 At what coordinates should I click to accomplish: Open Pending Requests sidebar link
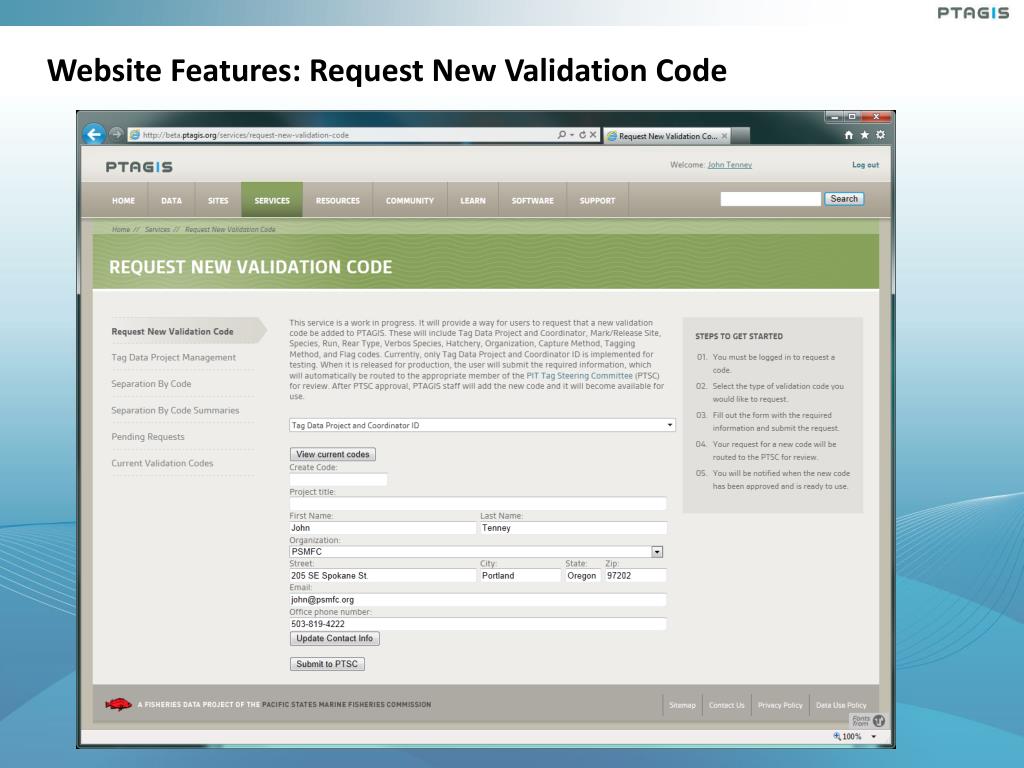148,436
